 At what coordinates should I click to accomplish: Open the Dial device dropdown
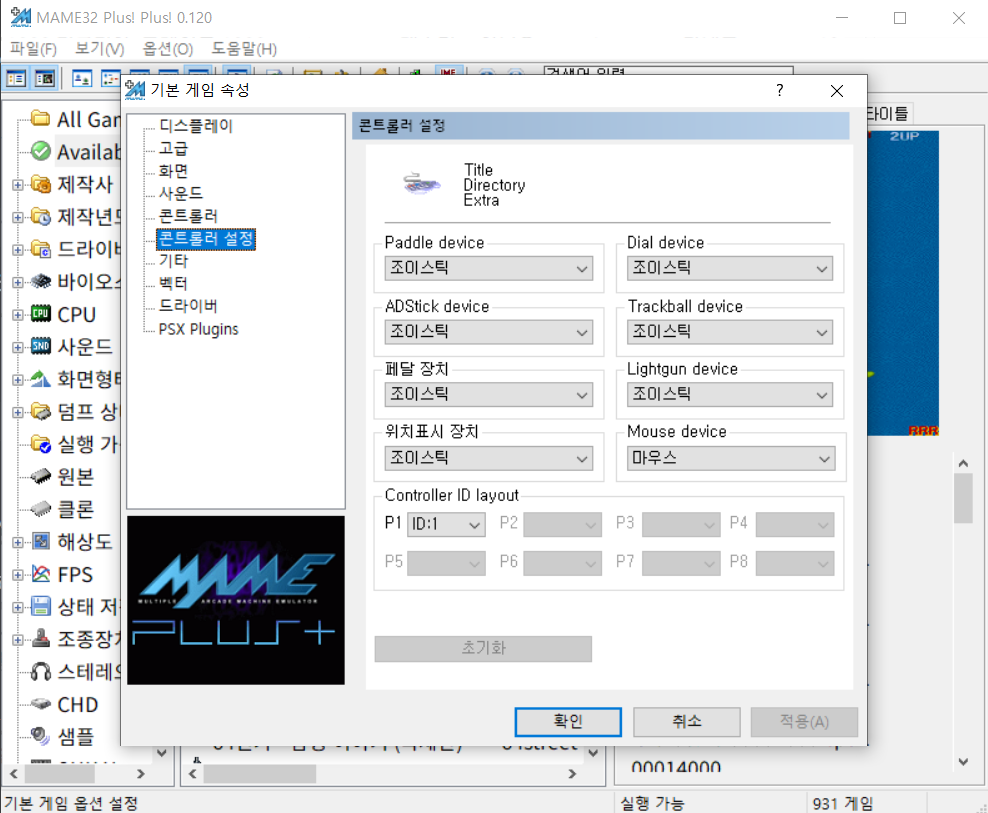(x=730, y=268)
